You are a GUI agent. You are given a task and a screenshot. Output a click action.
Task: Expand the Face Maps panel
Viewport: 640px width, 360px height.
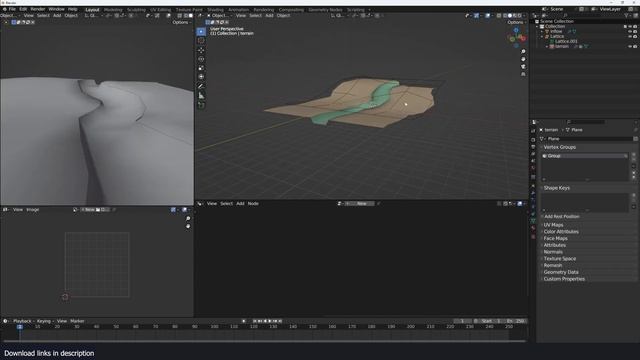(x=556, y=238)
